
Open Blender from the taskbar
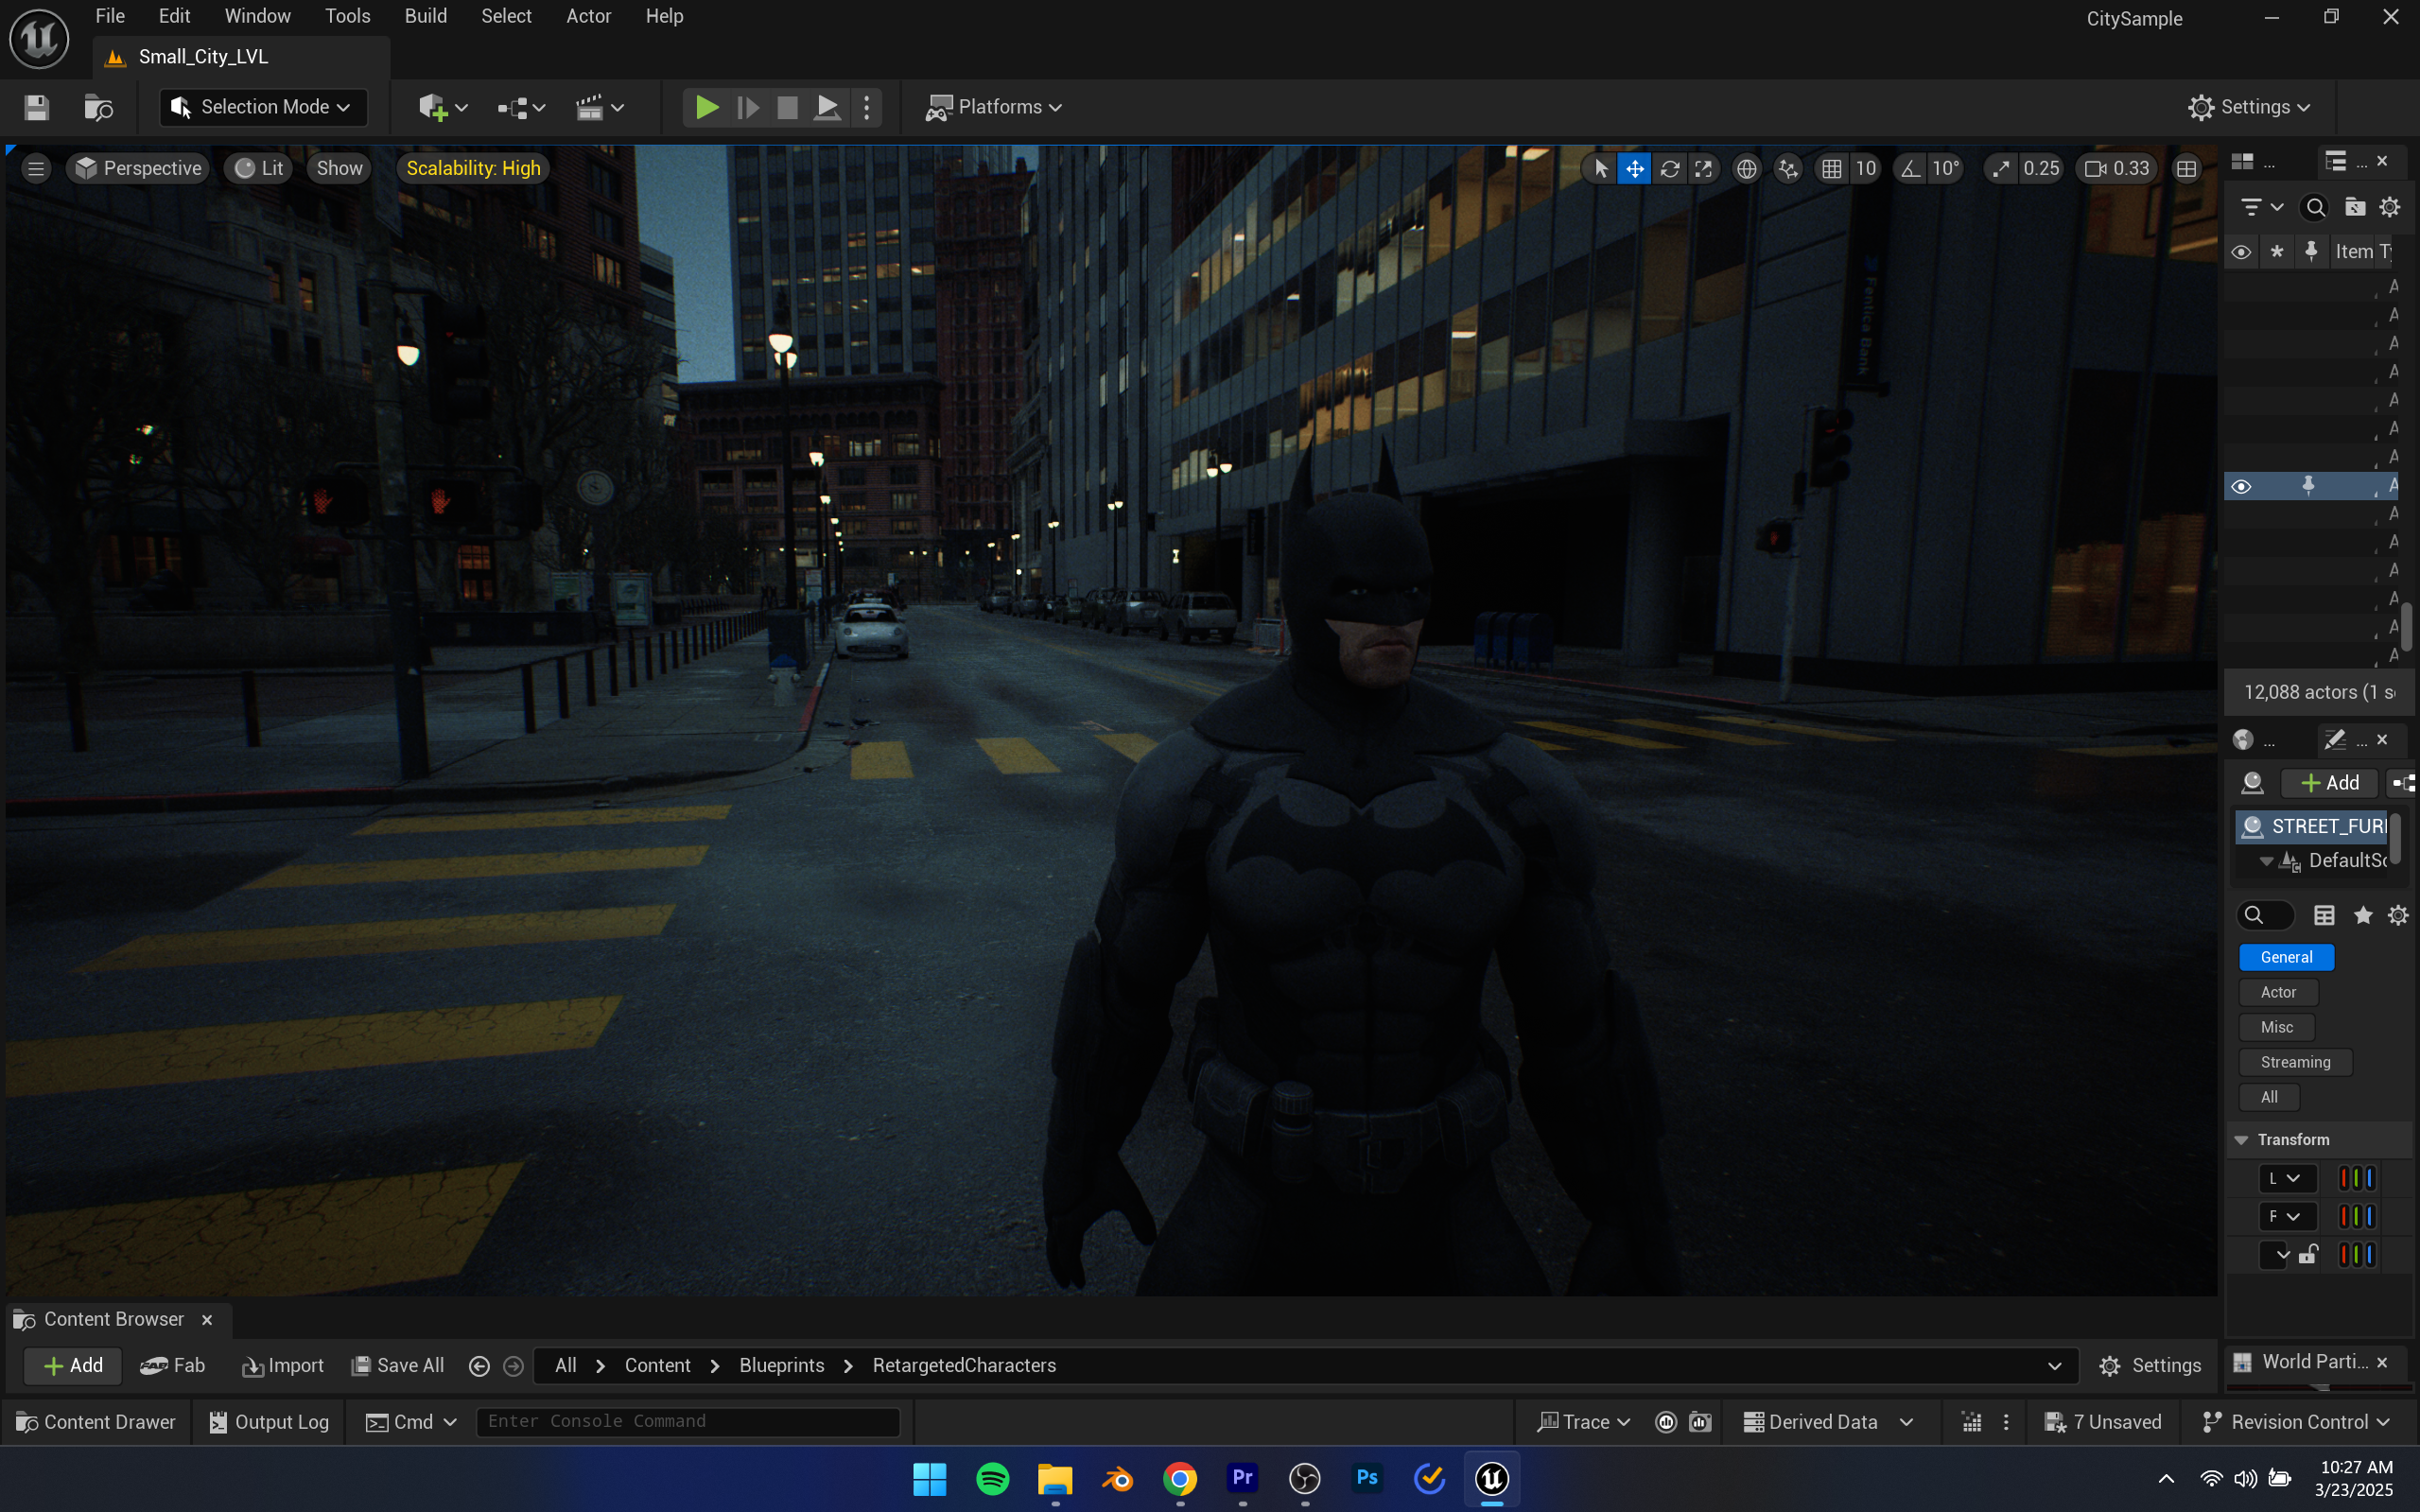(x=1117, y=1478)
